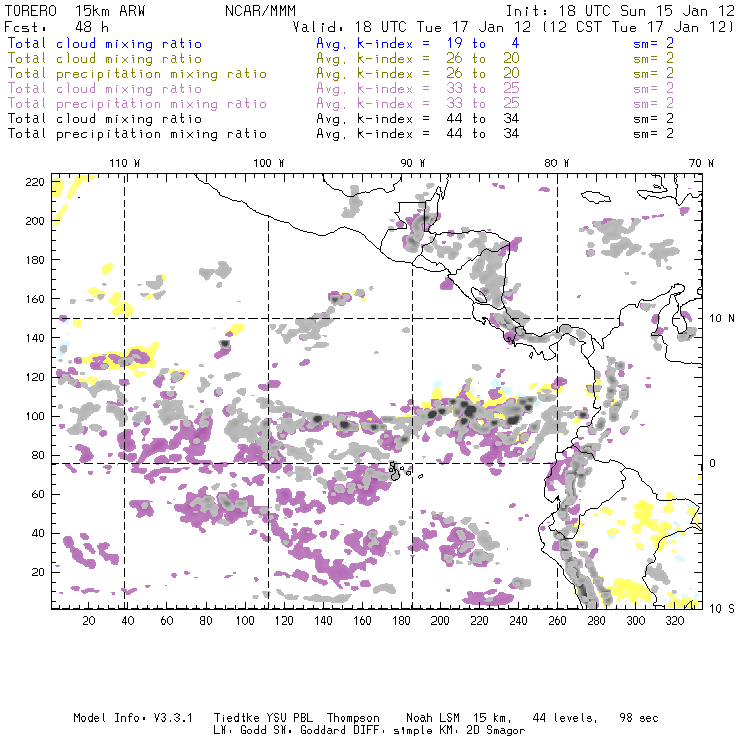Image resolution: width=740 pixels, height=740 pixels.
Task: Click the blue "Avg. k-index = 19 to 4" text
Action: point(418,44)
